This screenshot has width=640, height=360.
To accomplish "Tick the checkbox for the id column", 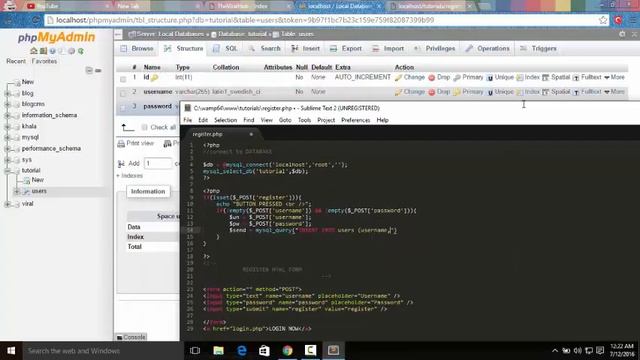I will tap(123, 79).
